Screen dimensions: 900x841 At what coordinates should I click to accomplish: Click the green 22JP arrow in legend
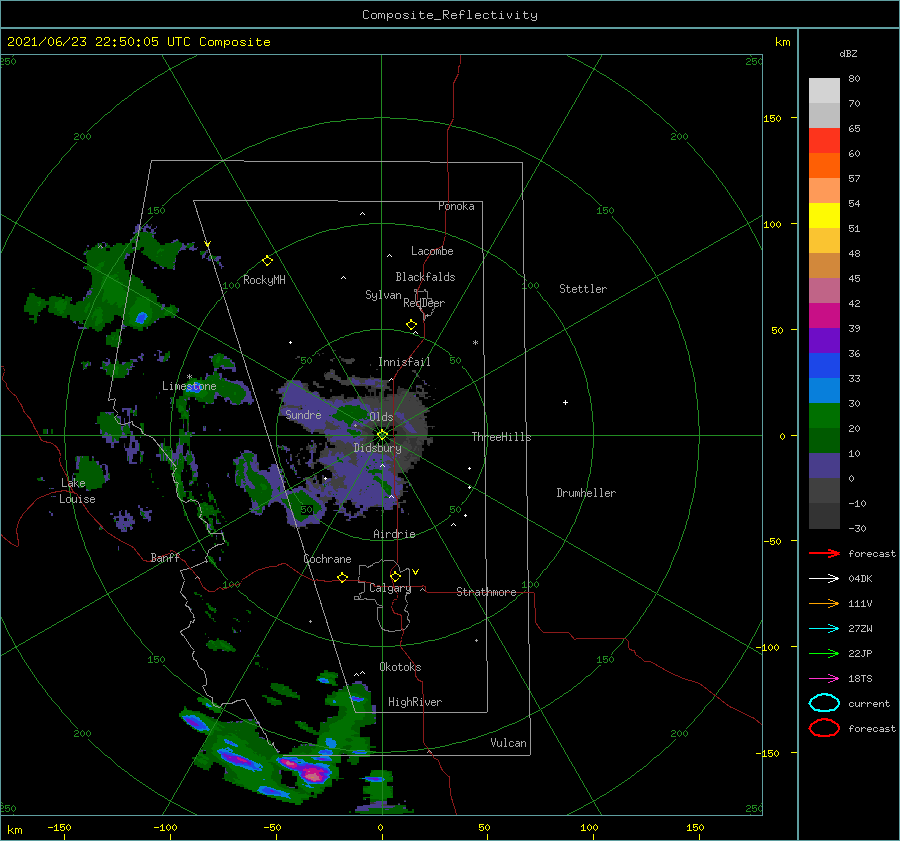click(x=824, y=653)
